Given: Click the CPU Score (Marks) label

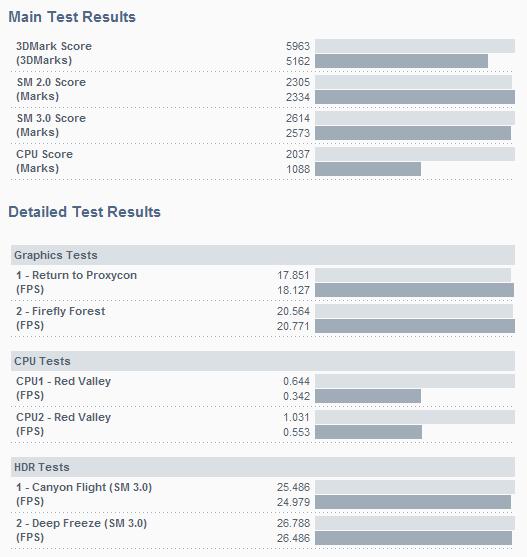Looking at the screenshot, I should pos(44,161).
